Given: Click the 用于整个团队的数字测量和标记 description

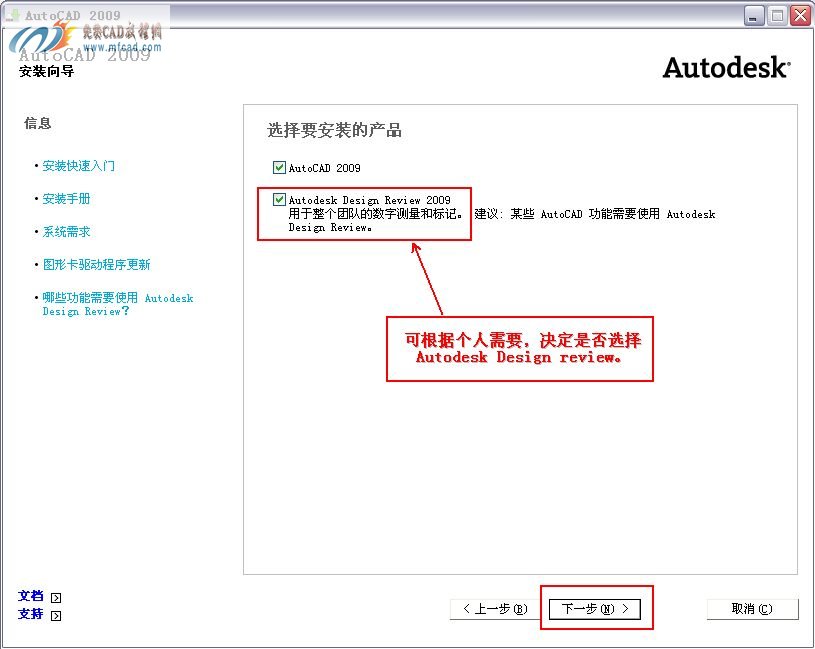Looking at the screenshot, I should [376, 214].
